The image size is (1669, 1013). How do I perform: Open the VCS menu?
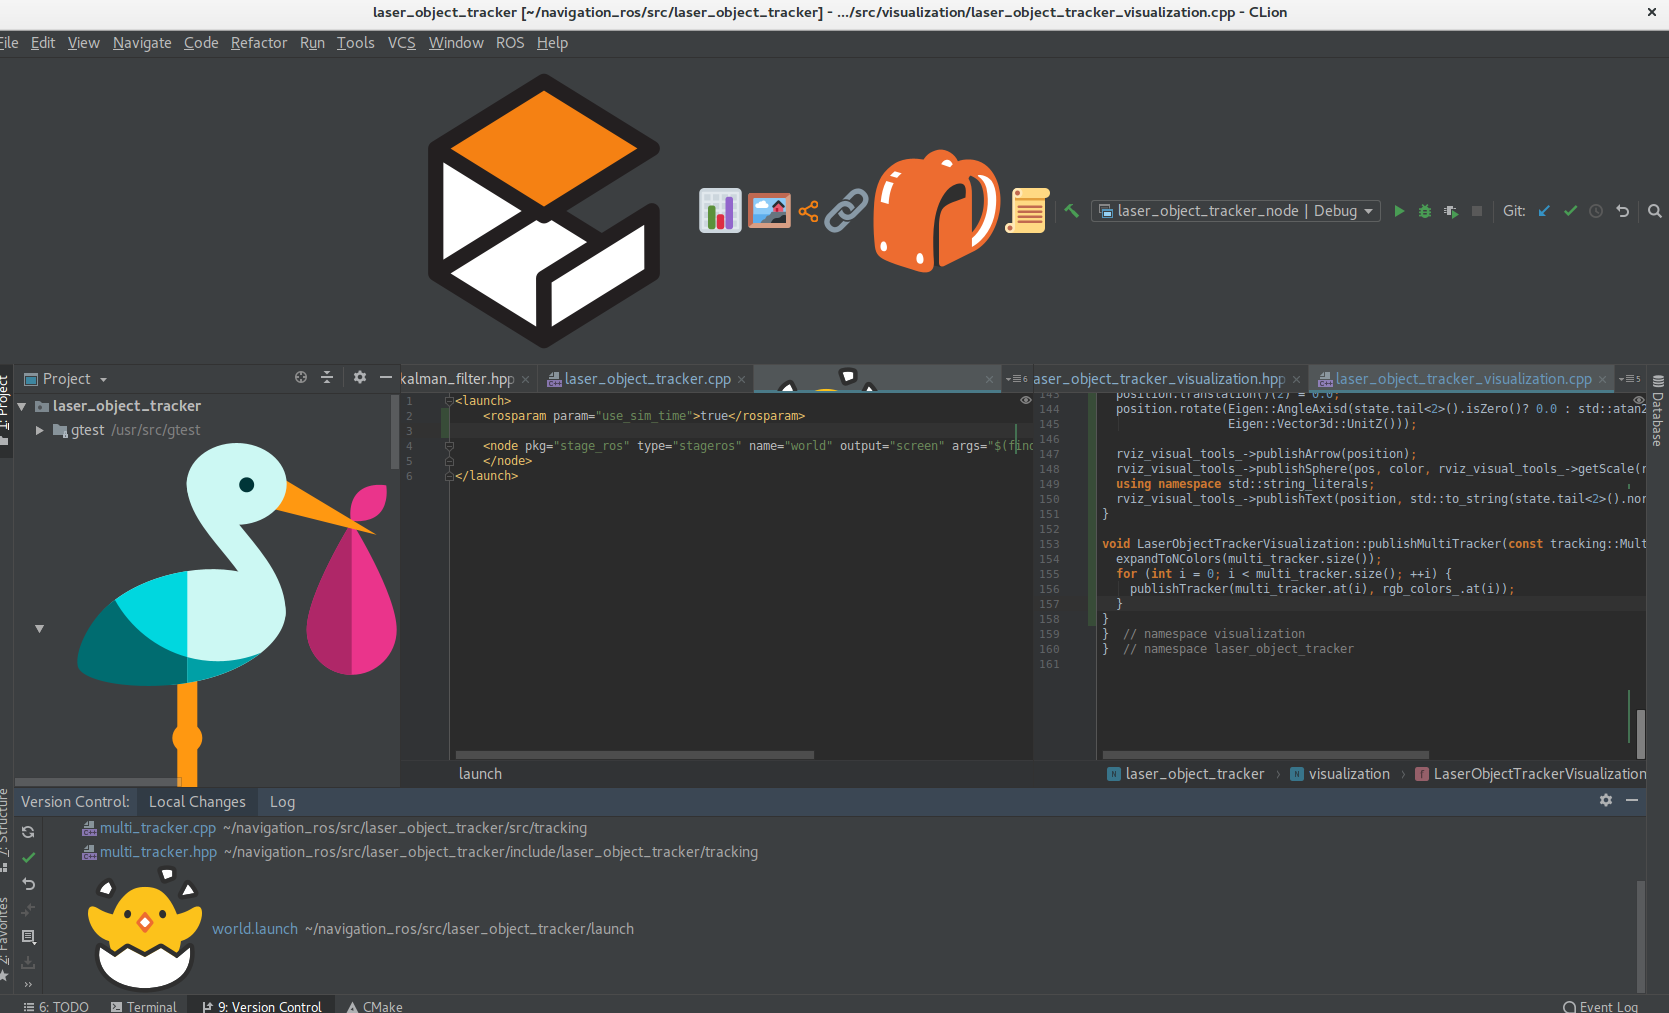pos(401,43)
